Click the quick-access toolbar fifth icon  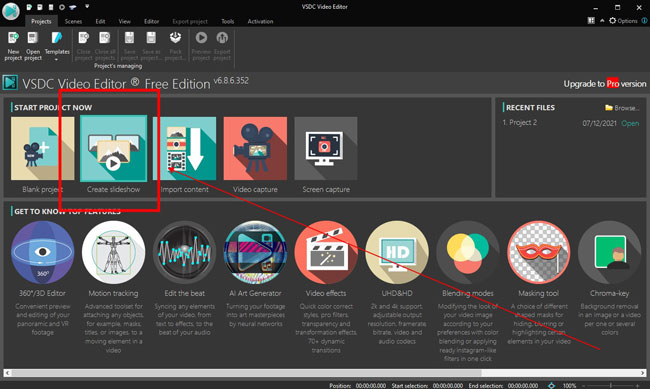[73, 7]
